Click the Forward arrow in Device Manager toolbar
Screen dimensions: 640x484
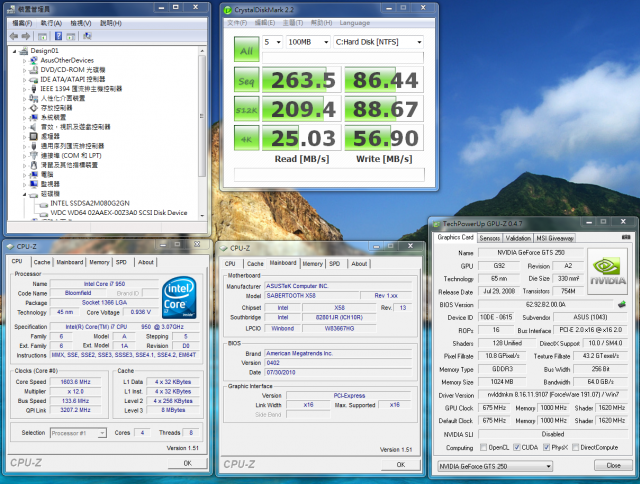[x=26, y=36]
